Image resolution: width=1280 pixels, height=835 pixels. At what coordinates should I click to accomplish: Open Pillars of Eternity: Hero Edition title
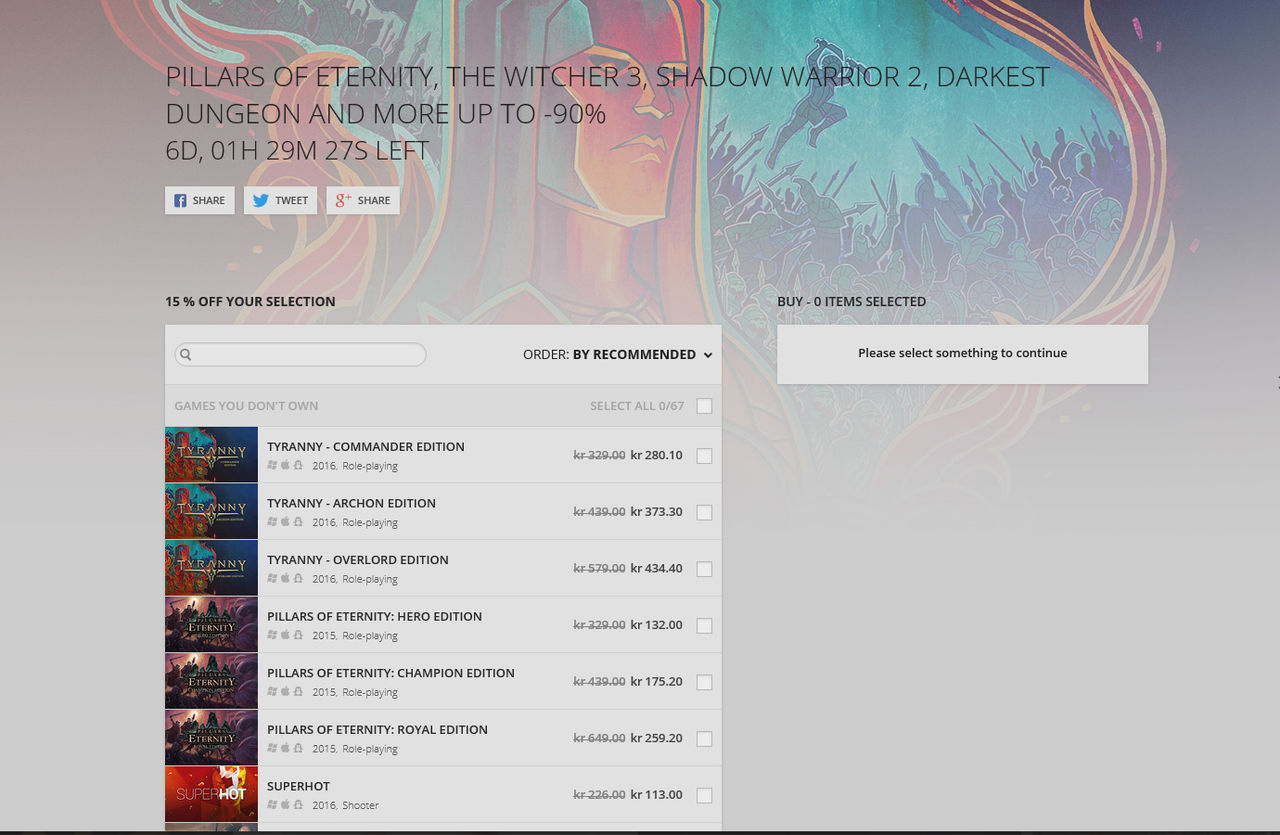coord(374,616)
